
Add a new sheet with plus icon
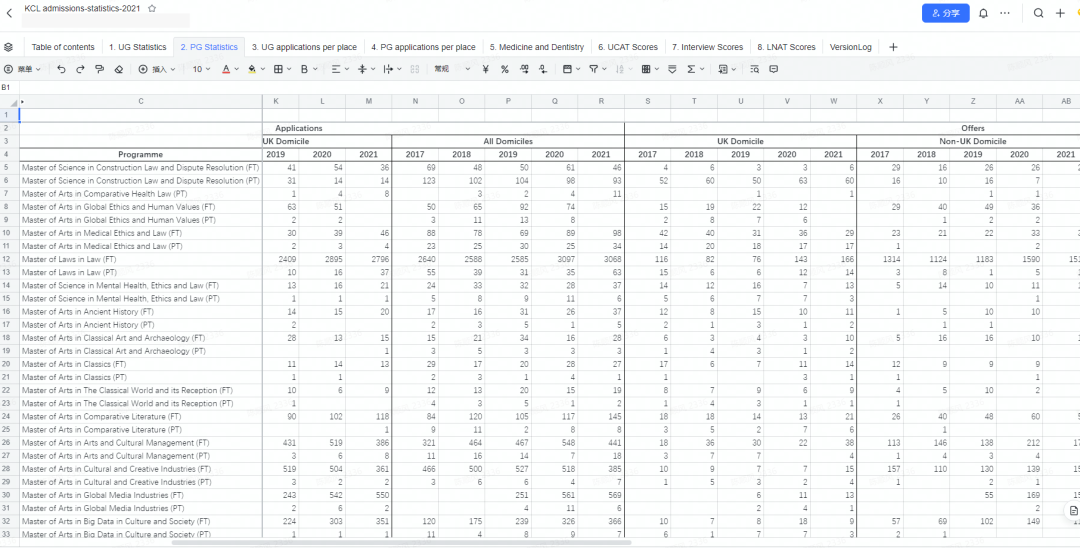tap(893, 47)
